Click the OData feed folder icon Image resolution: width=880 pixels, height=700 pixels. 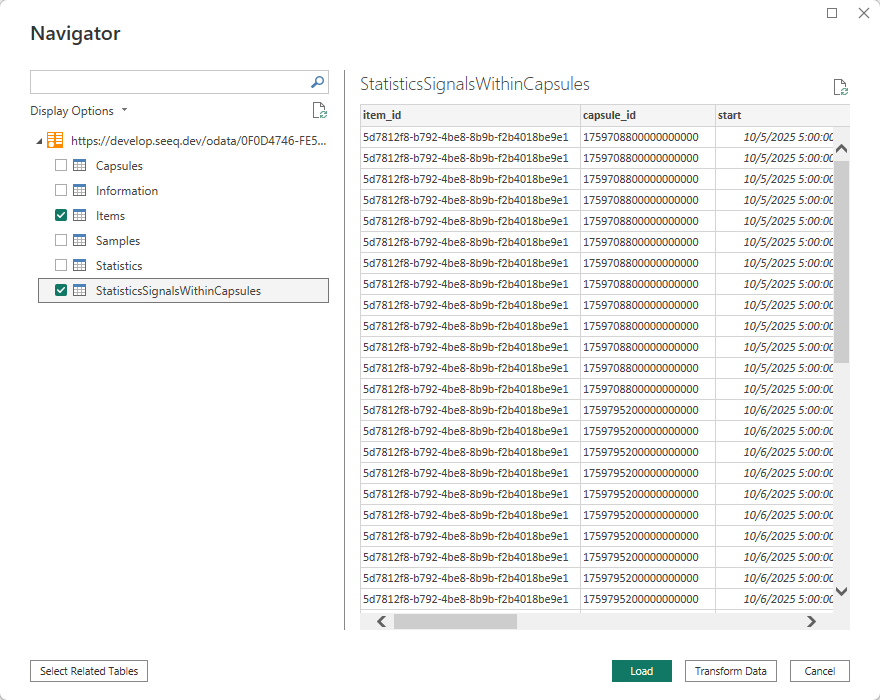pyautogui.click(x=56, y=141)
